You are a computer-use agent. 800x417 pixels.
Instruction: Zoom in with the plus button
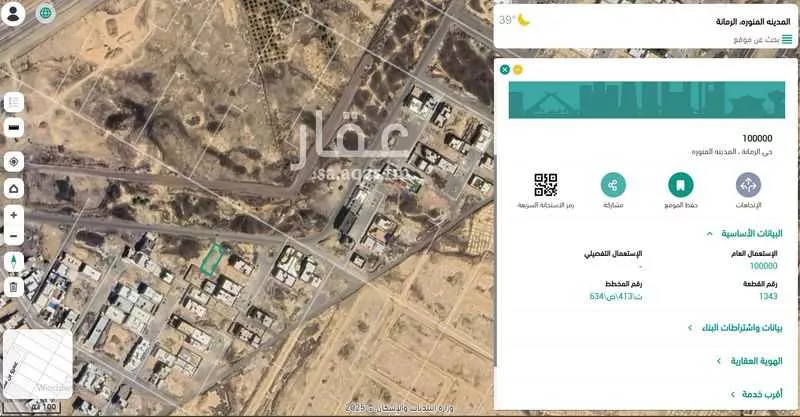14,215
